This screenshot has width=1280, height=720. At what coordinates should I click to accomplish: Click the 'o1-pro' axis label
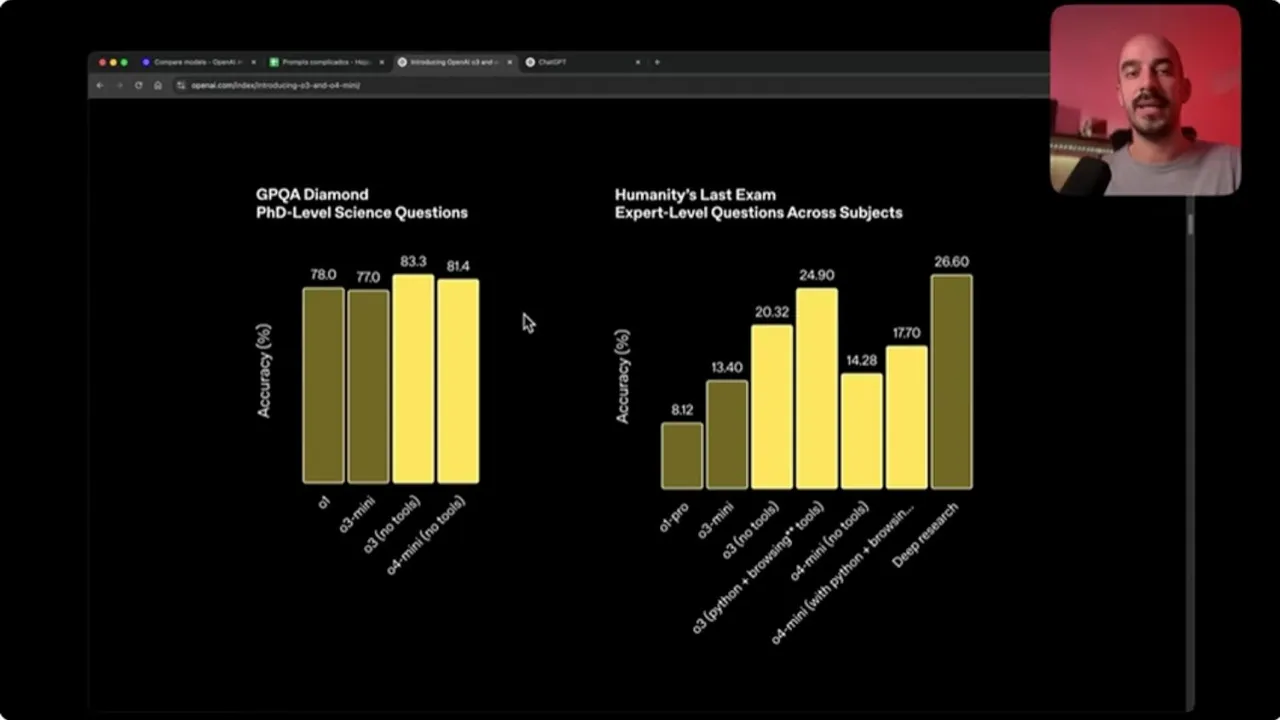(x=675, y=516)
